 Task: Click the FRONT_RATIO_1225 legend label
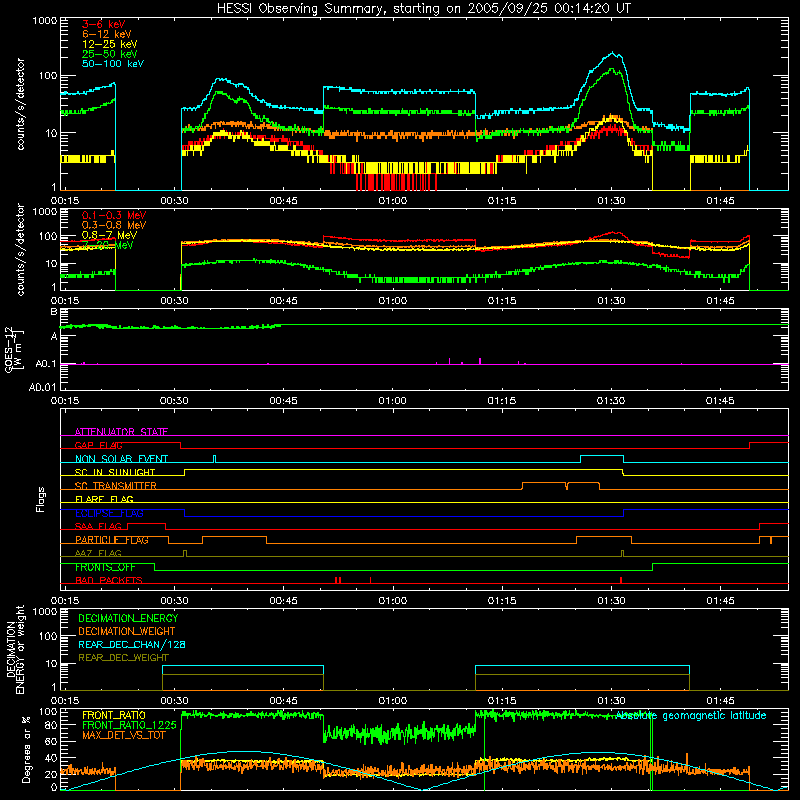coord(129,726)
